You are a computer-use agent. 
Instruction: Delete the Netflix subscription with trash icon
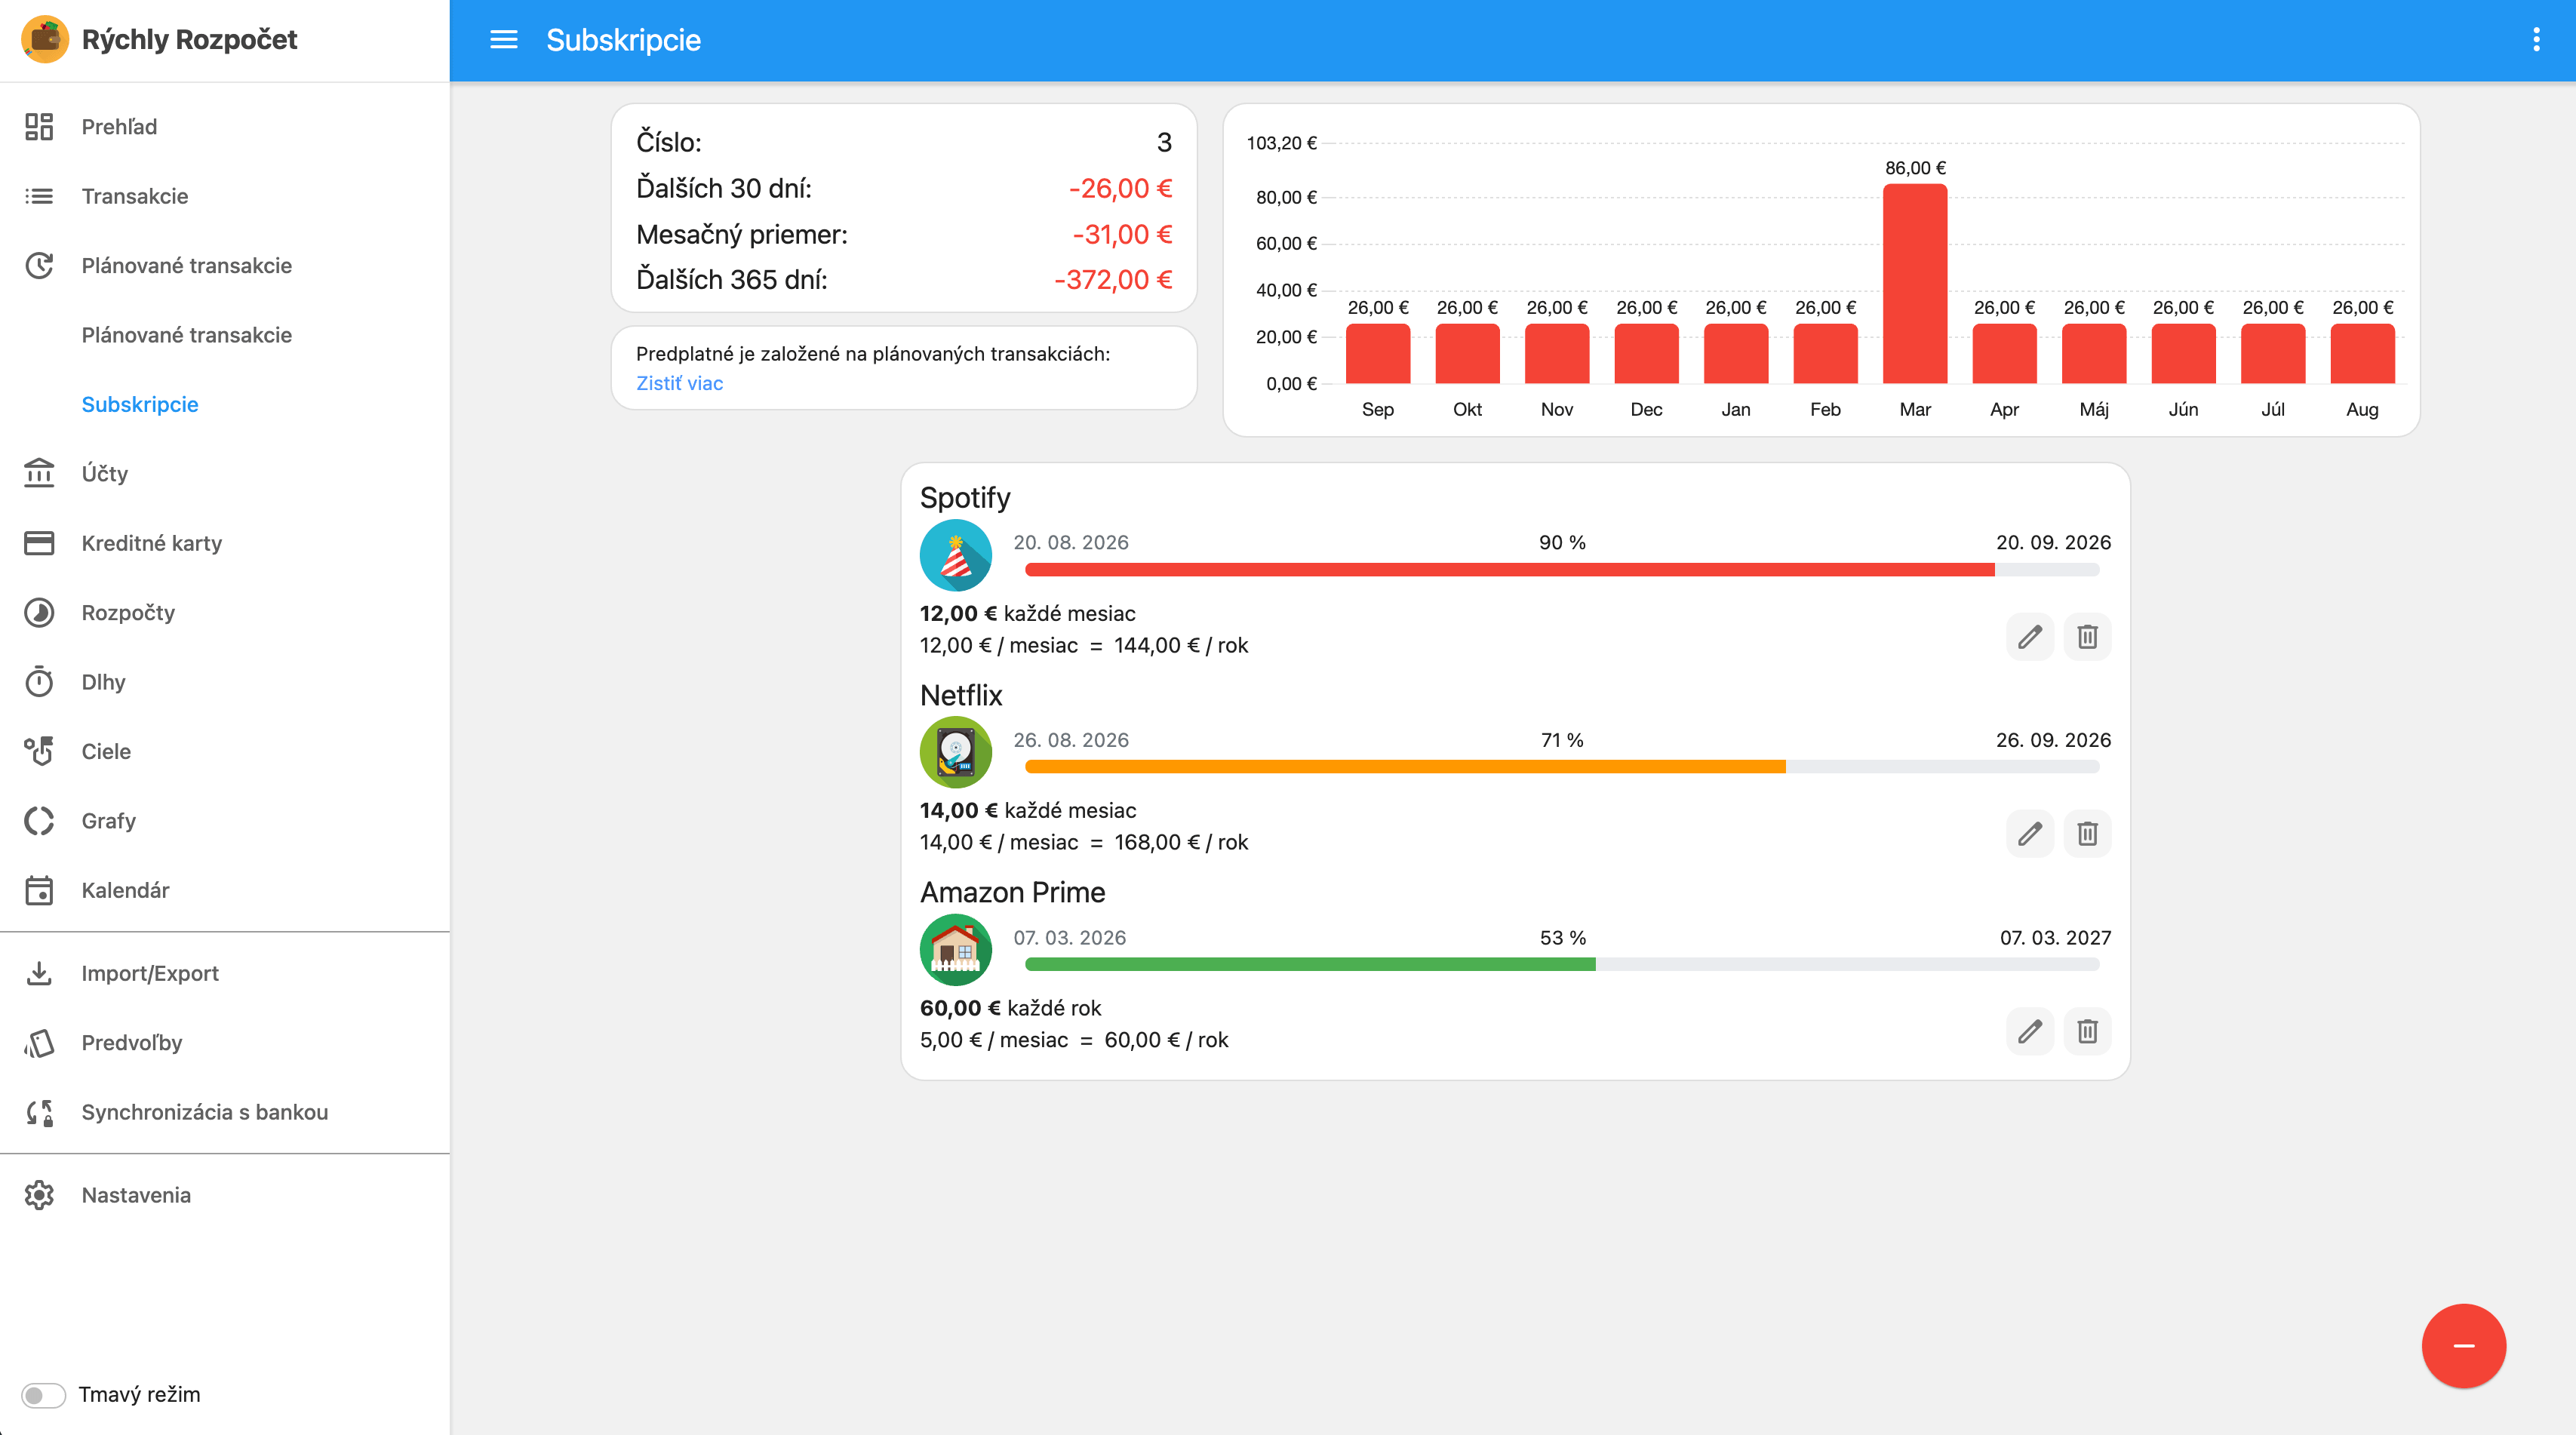click(x=2088, y=834)
